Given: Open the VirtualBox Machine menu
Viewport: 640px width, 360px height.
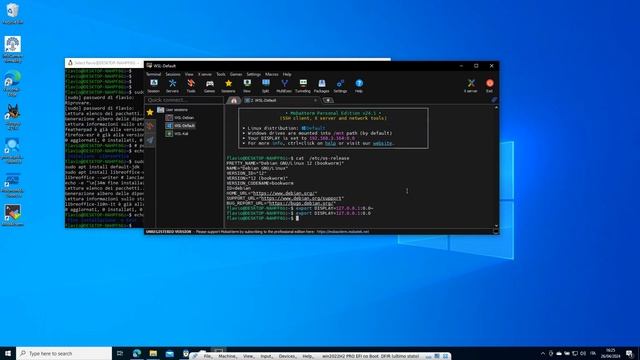Looking at the screenshot, I should pyautogui.click(x=227, y=356).
